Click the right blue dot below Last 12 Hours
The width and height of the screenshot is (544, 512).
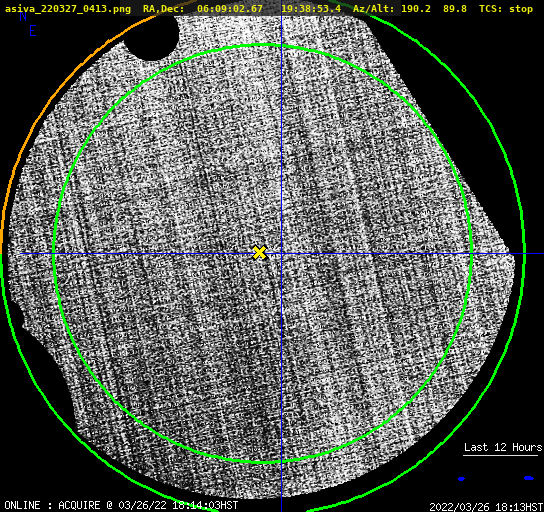tap(529, 478)
